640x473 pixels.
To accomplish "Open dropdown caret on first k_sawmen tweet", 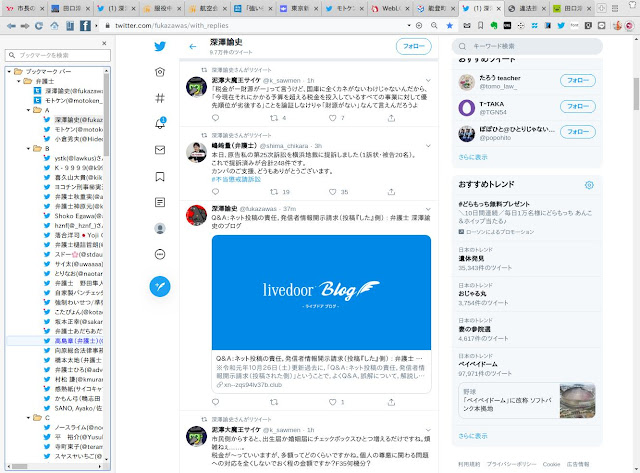I will click(x=428, y=80).
